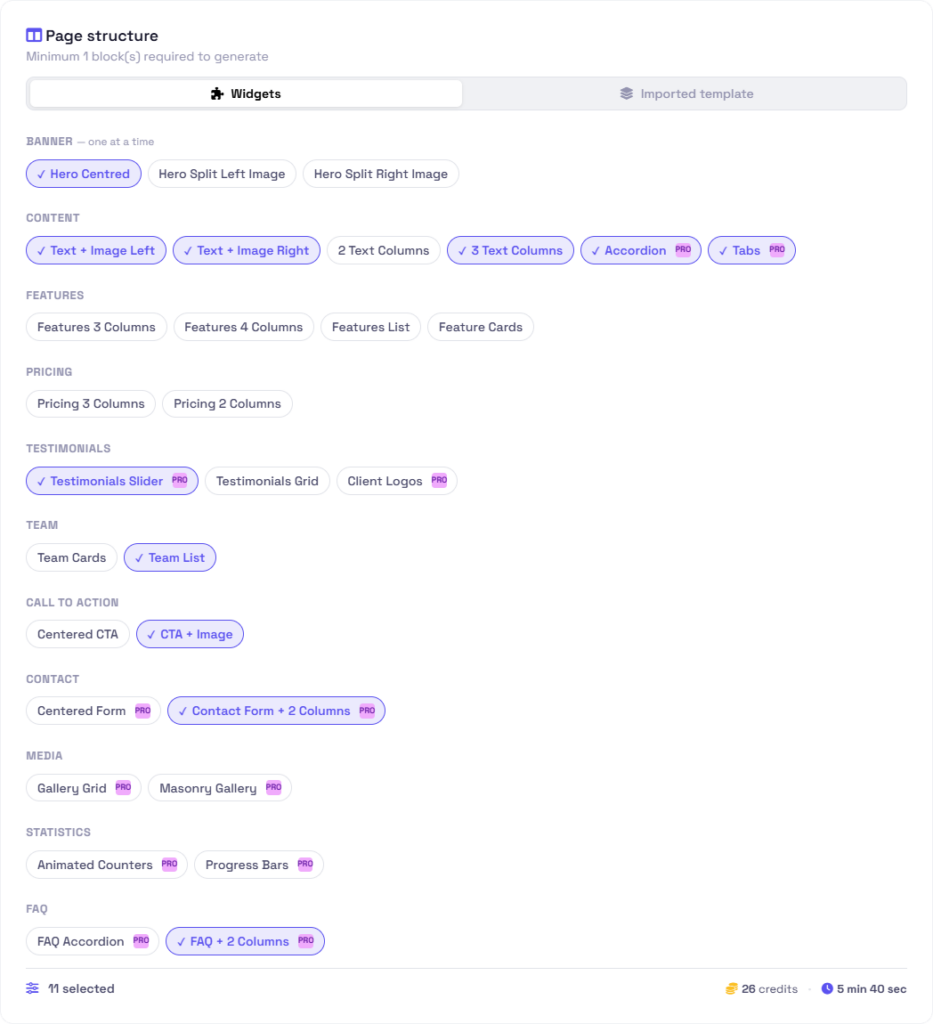Screen dimensions: 933x1024
Task: Enable the Features 3 Columns widget
Action: 96,327
